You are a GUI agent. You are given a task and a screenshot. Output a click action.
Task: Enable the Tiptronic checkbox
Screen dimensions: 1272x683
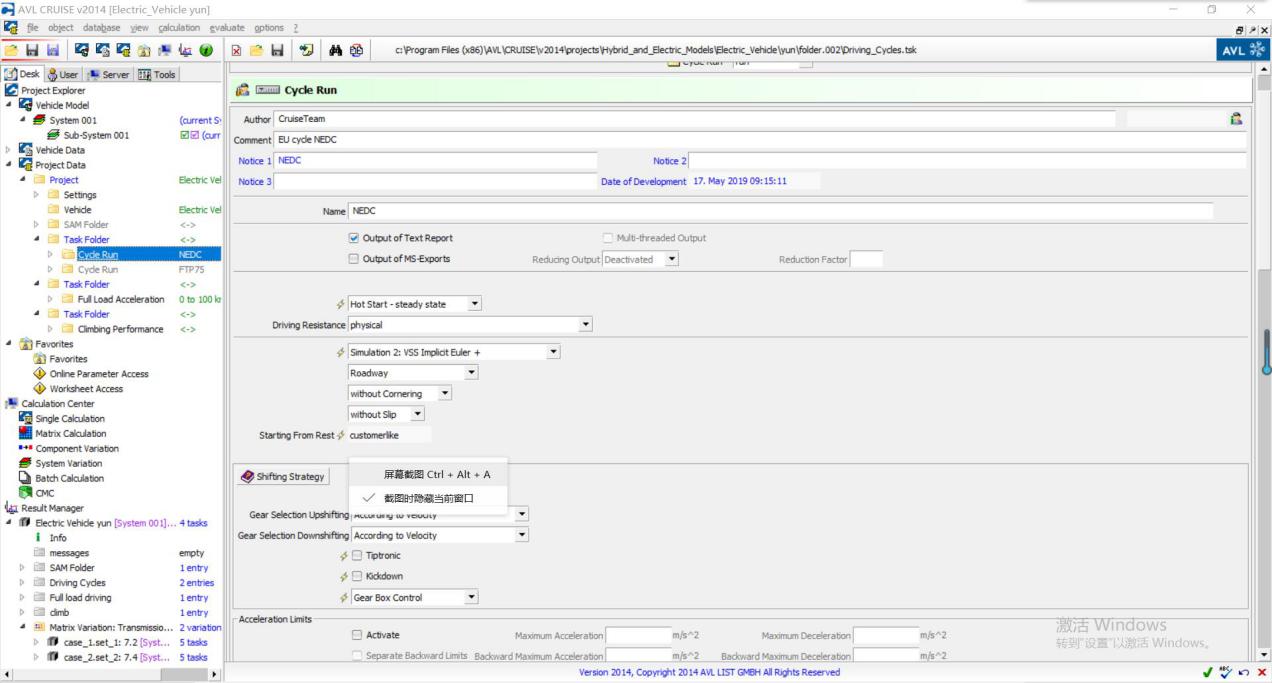pyautogui.click(x=354, y=556)
